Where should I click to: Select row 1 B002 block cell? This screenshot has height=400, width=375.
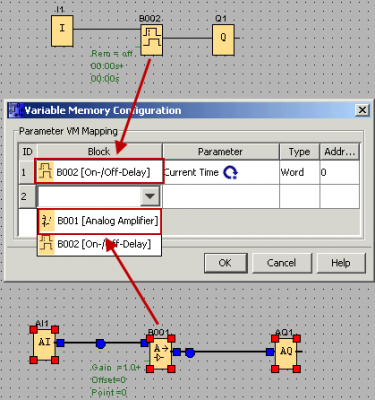point(99,172)
